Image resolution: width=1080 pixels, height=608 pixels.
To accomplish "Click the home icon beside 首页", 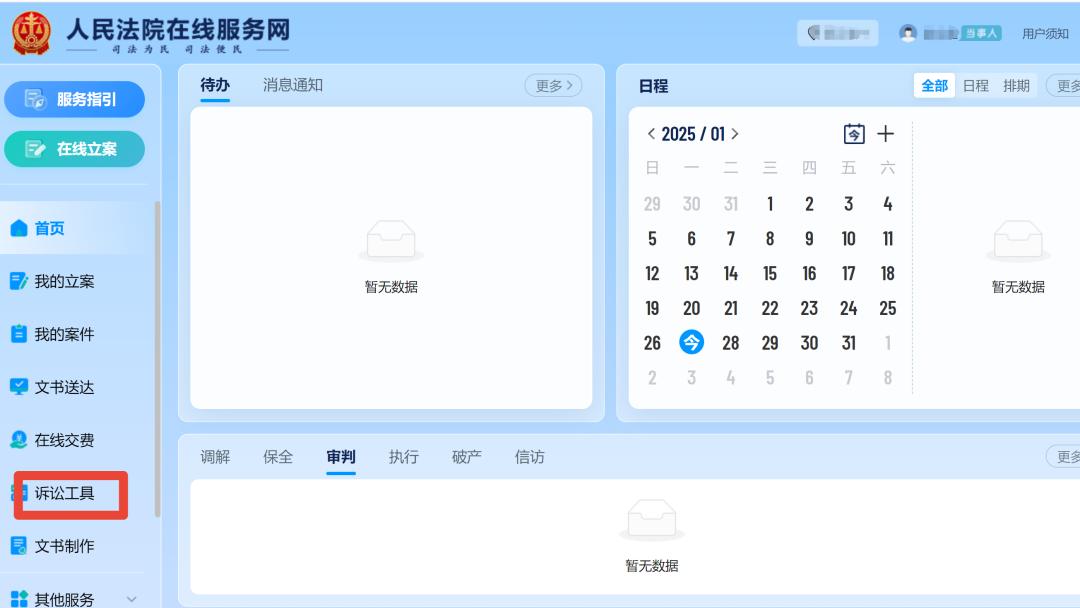I will [18, 229].
